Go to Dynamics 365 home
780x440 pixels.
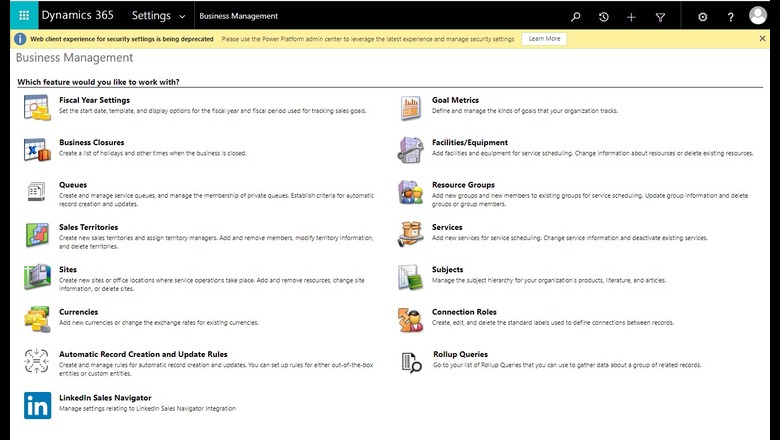[x=78, y=15]
